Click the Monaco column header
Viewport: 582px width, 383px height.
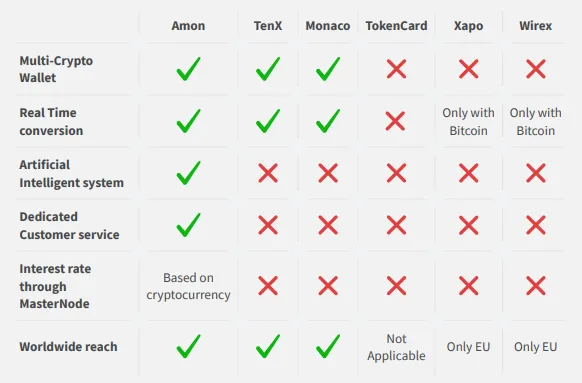pyautogui.click(x=328, y=26)
